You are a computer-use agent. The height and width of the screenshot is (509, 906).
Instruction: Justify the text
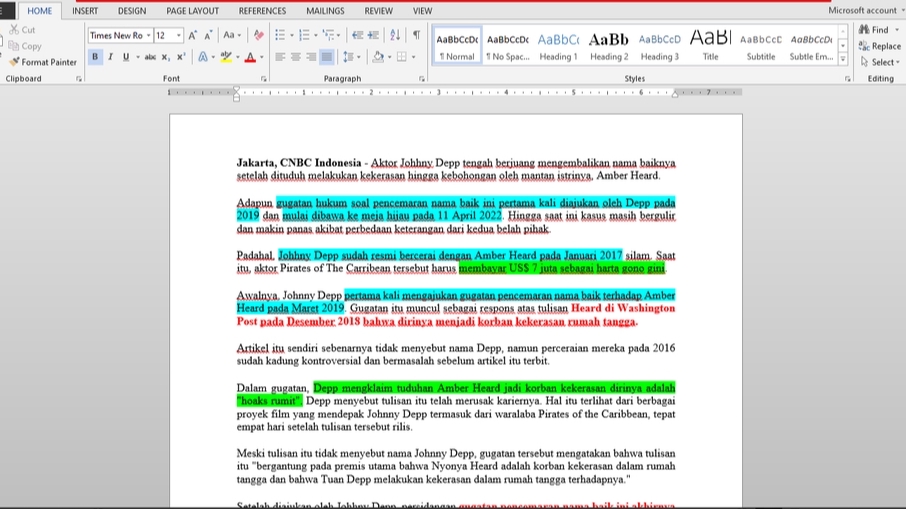pos(326,57)
